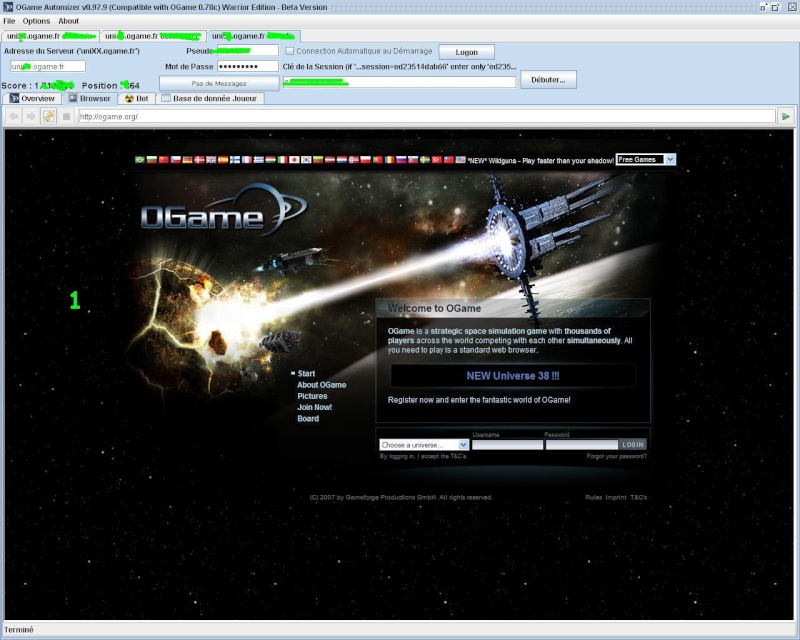Select the Finland flag
Image resolution: width=800 pixels, height=640 pixels.
(x=235, y=160)
